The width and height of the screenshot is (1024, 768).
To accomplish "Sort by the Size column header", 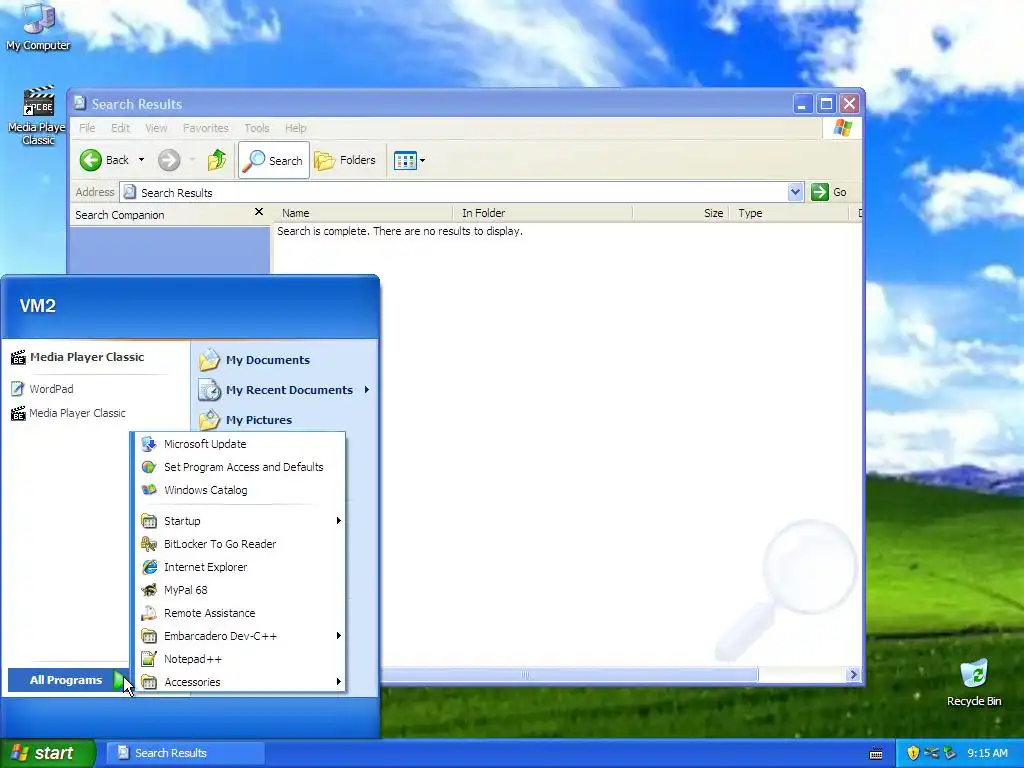I will click(x=681, y=213).
